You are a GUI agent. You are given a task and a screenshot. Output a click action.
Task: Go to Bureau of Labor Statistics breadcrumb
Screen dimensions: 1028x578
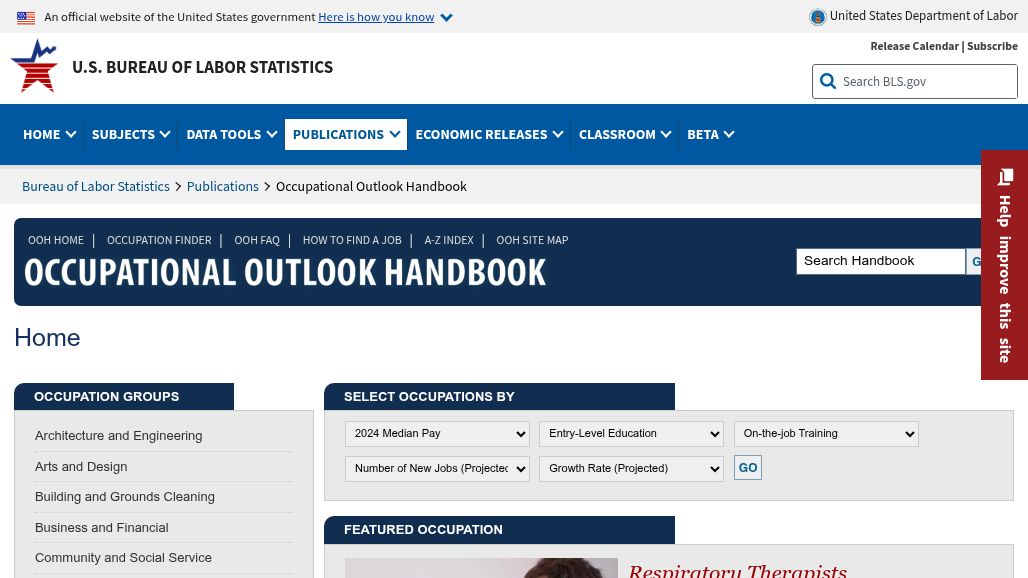point(96,186)
